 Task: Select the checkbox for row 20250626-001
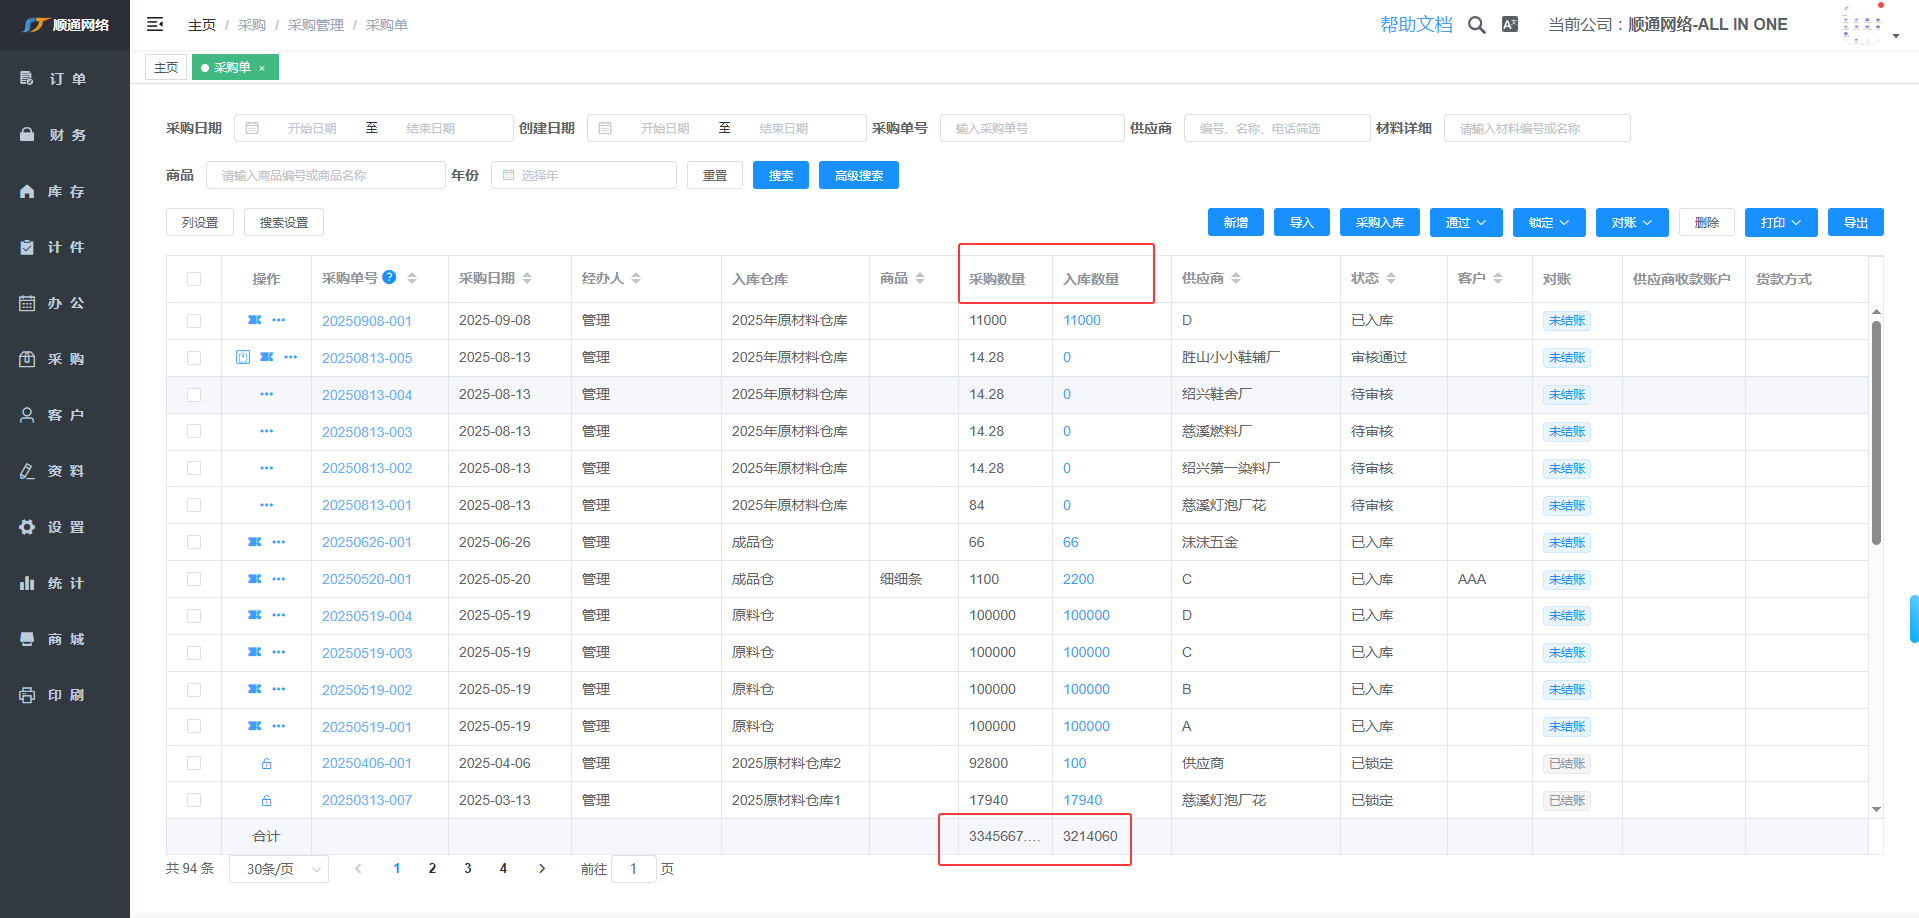click(194, 542)
